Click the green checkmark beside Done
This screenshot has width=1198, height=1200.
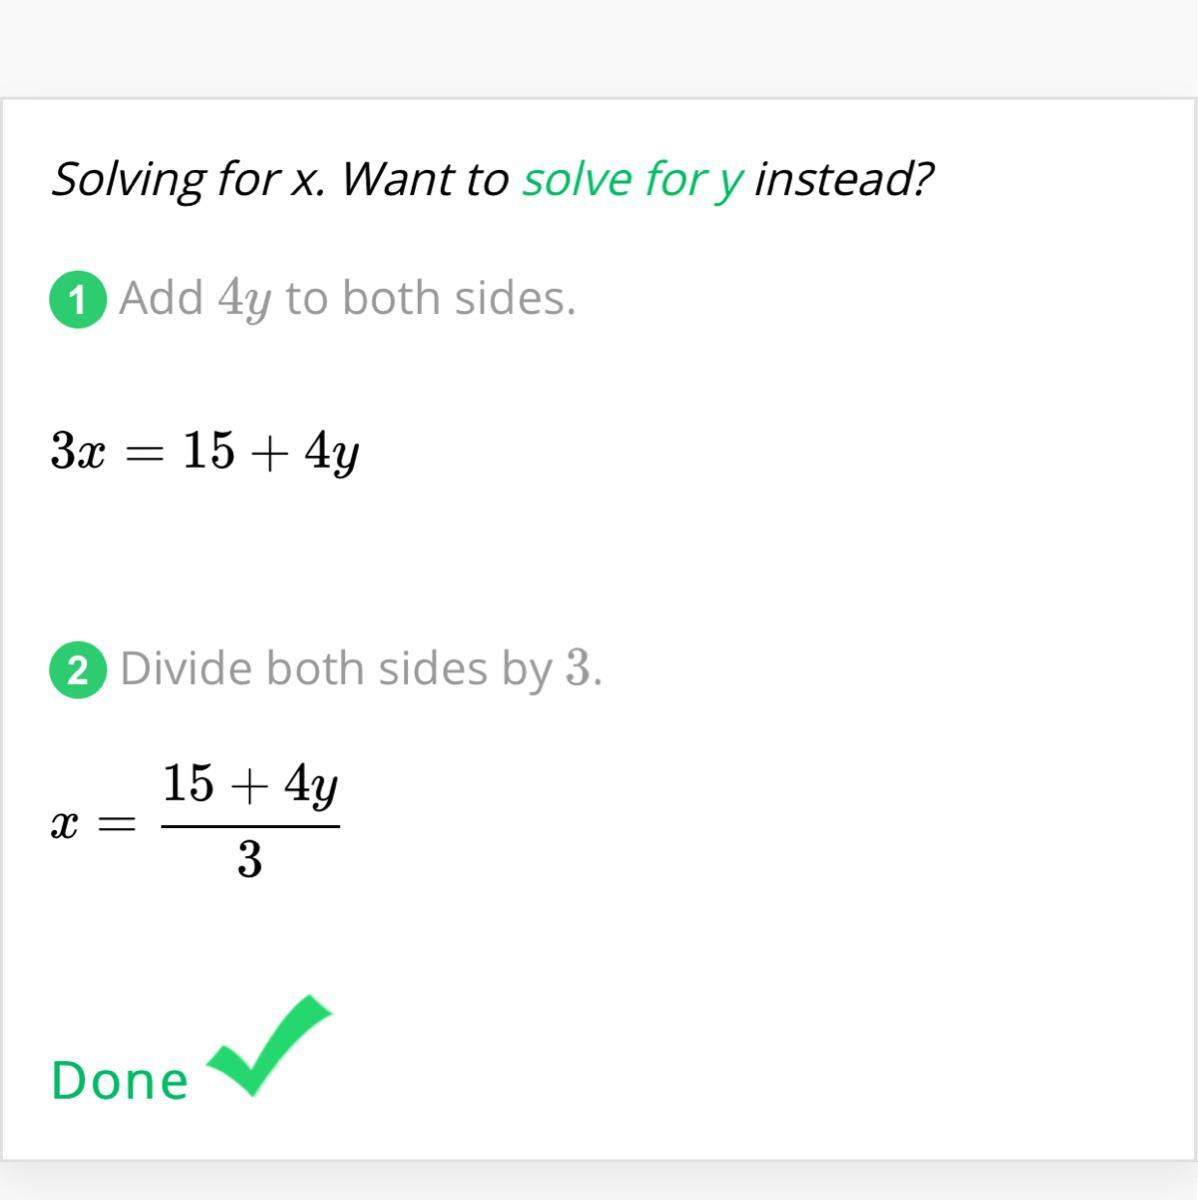pyautogui.click(x=268, y=1047)
